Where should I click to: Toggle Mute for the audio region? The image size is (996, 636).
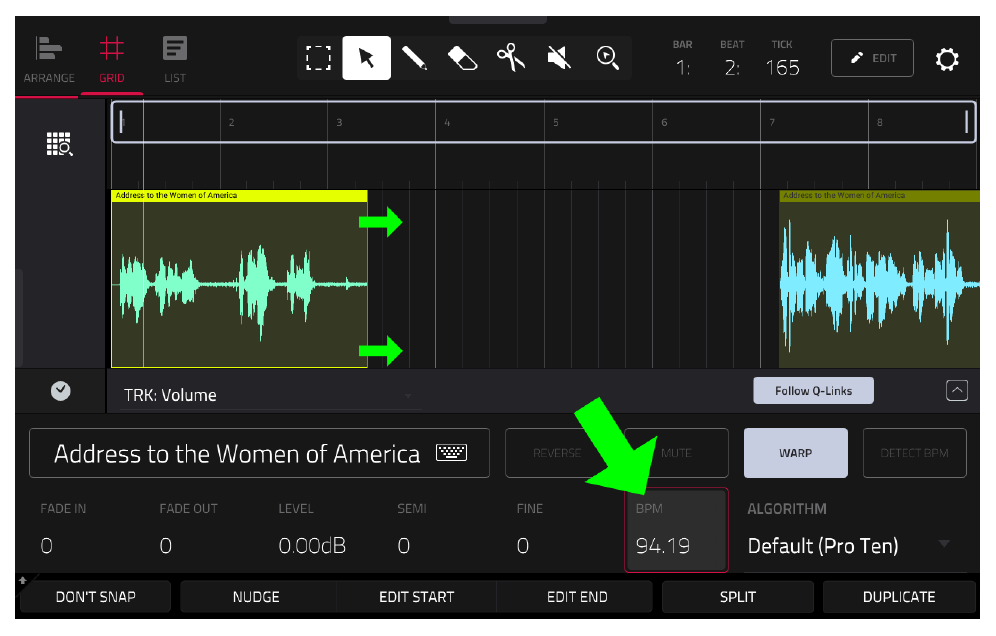coord(676,453)
